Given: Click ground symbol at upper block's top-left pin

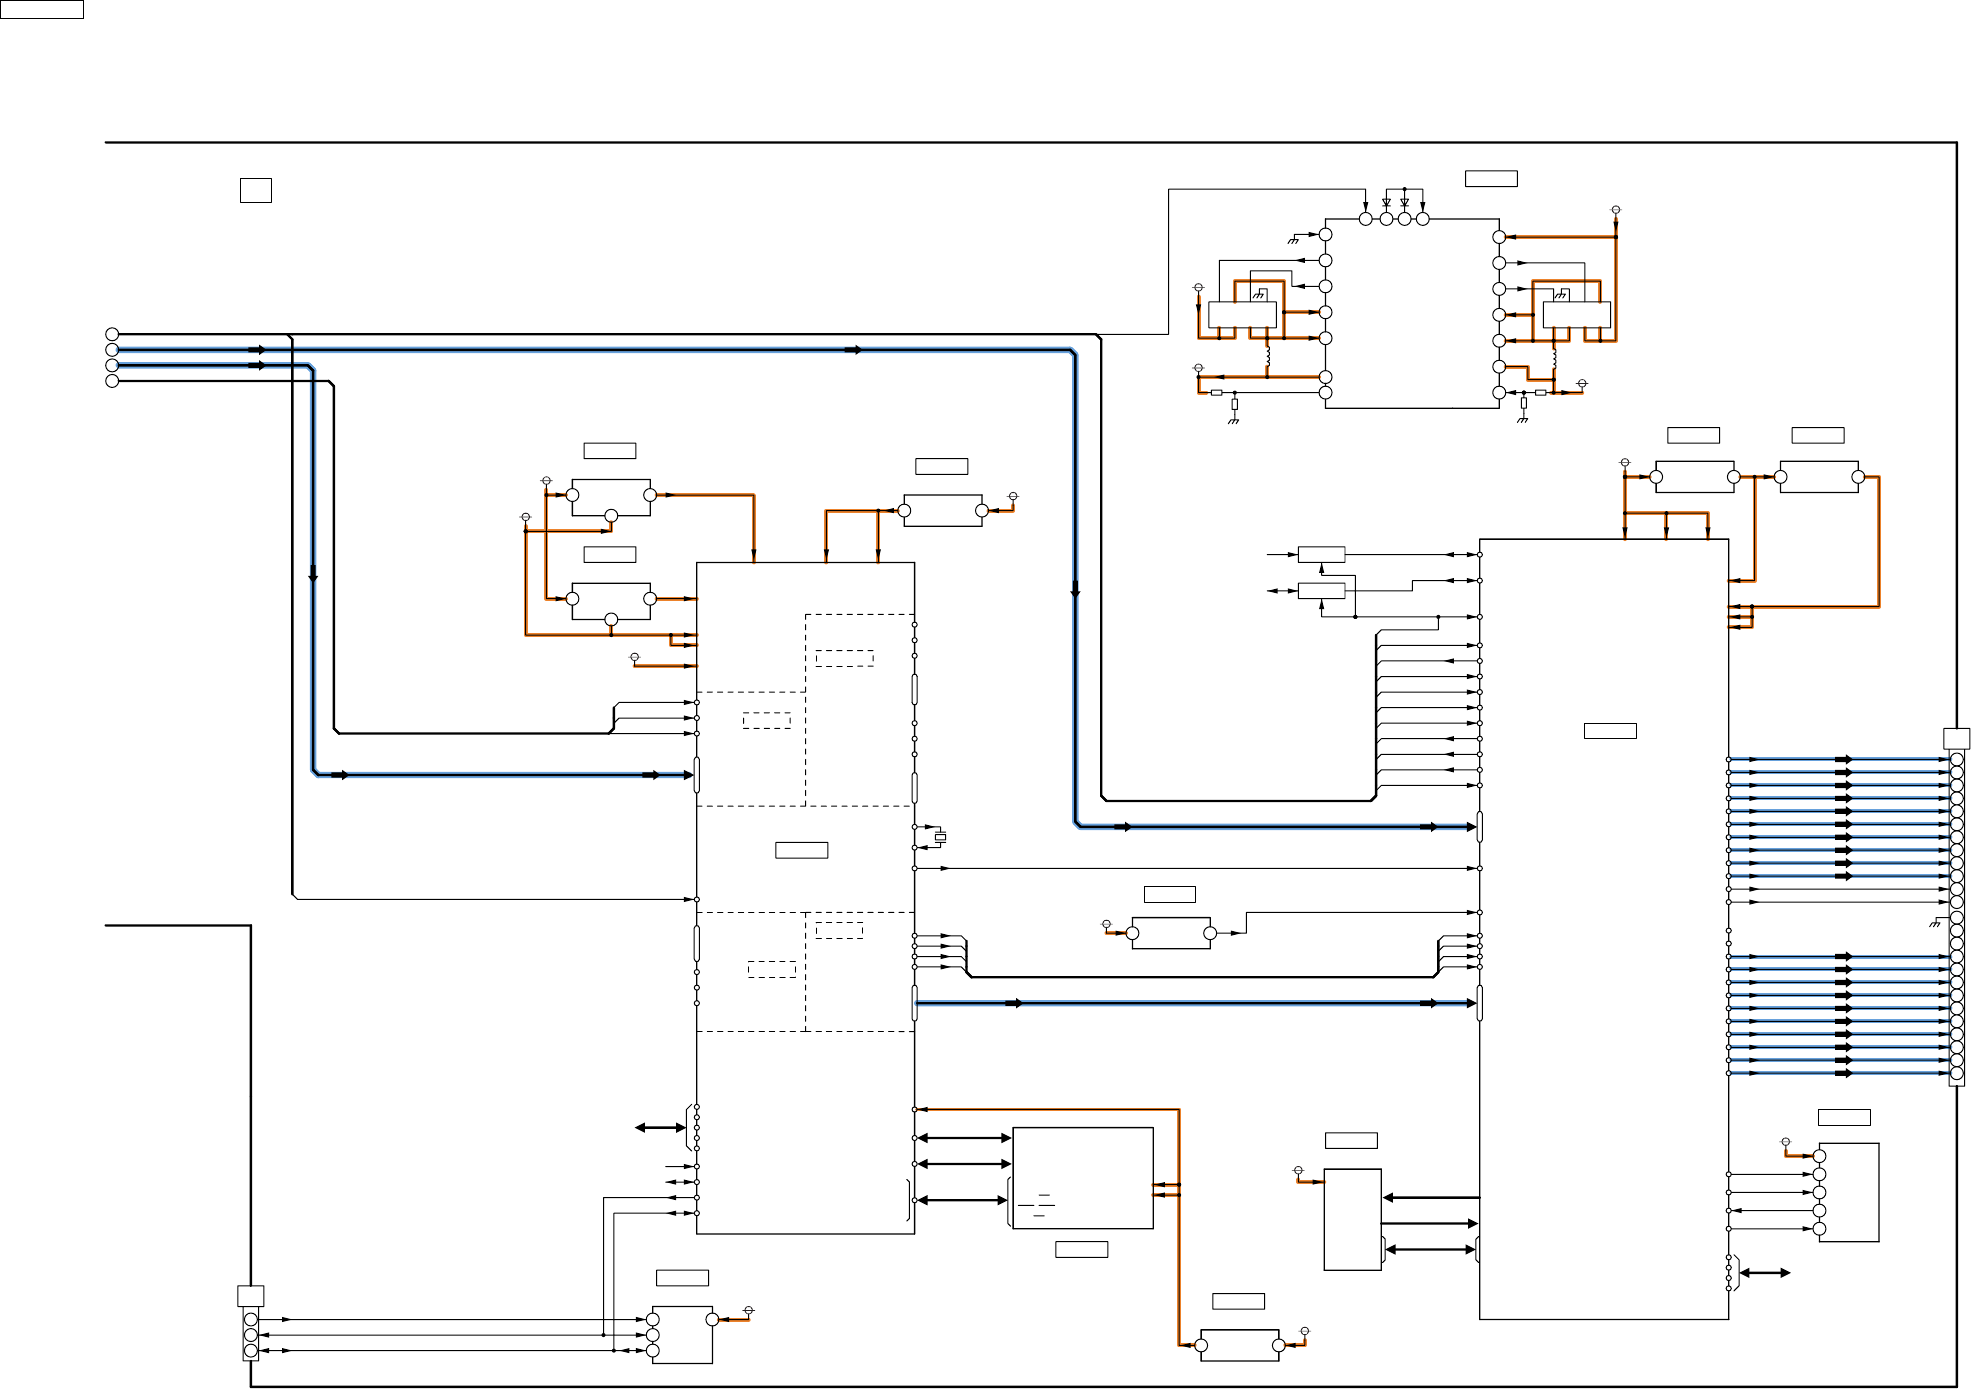Looking at the screenshot, I should (1293, 240).
